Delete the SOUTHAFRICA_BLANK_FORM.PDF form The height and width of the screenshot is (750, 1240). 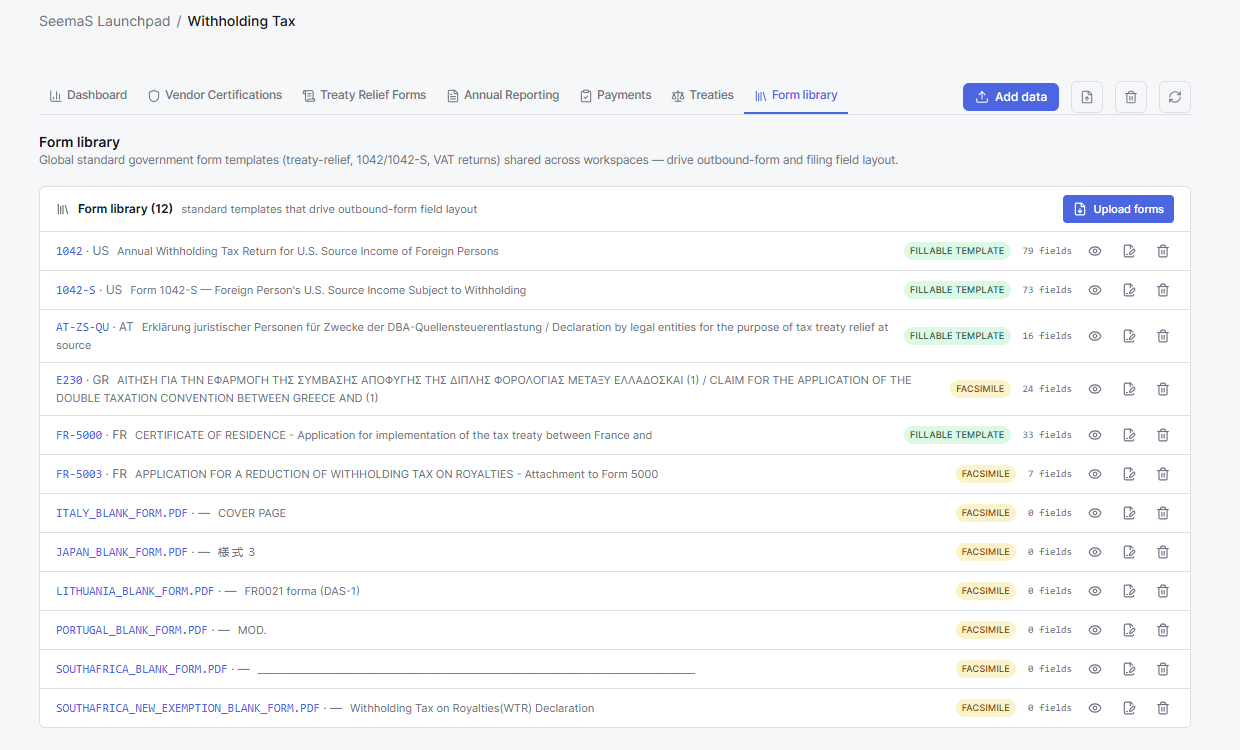[x=1163, y=669]
